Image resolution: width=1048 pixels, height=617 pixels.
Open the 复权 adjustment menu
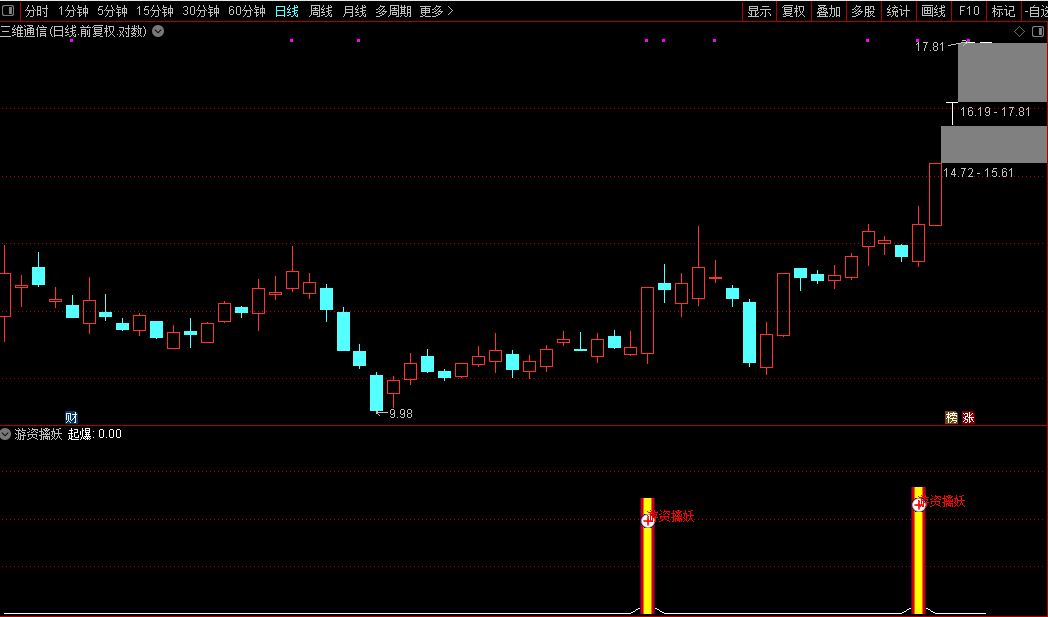click(794, 11)
